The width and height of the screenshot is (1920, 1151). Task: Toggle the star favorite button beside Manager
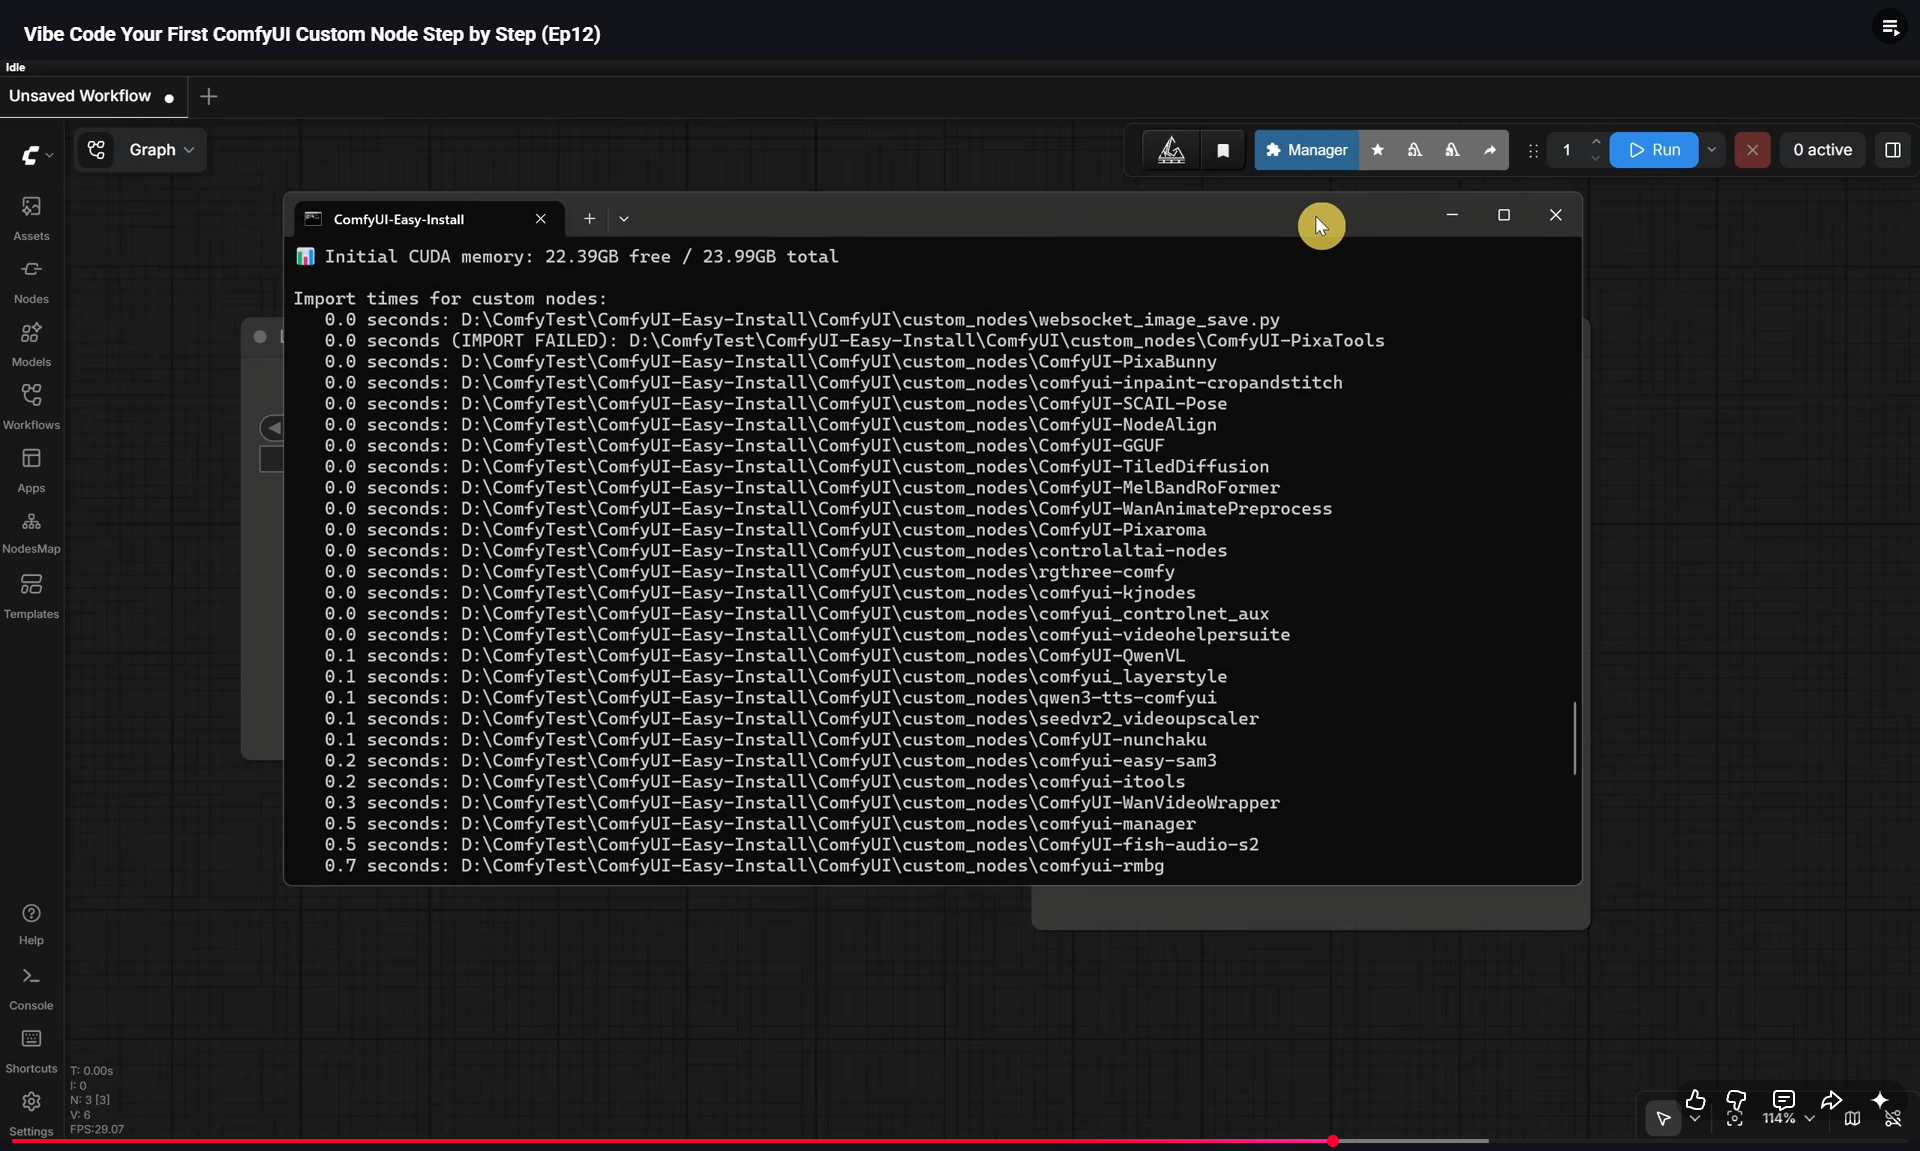pos(1377,150)
